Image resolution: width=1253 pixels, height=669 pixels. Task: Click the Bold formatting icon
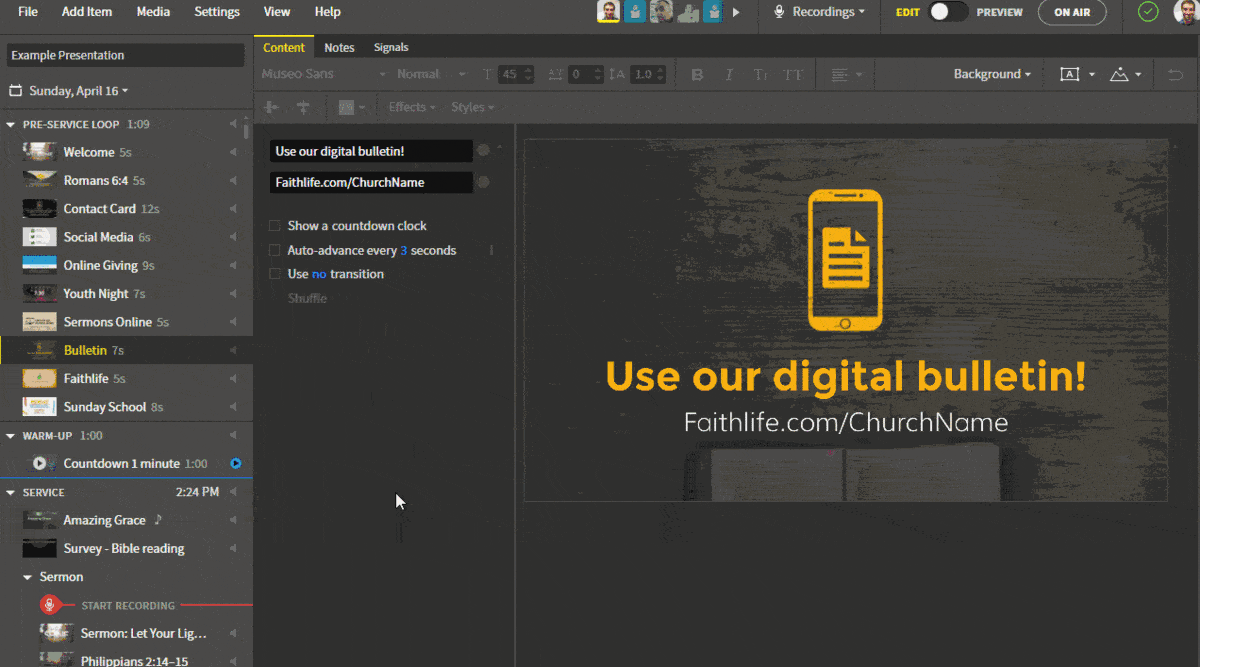point(698,75)
